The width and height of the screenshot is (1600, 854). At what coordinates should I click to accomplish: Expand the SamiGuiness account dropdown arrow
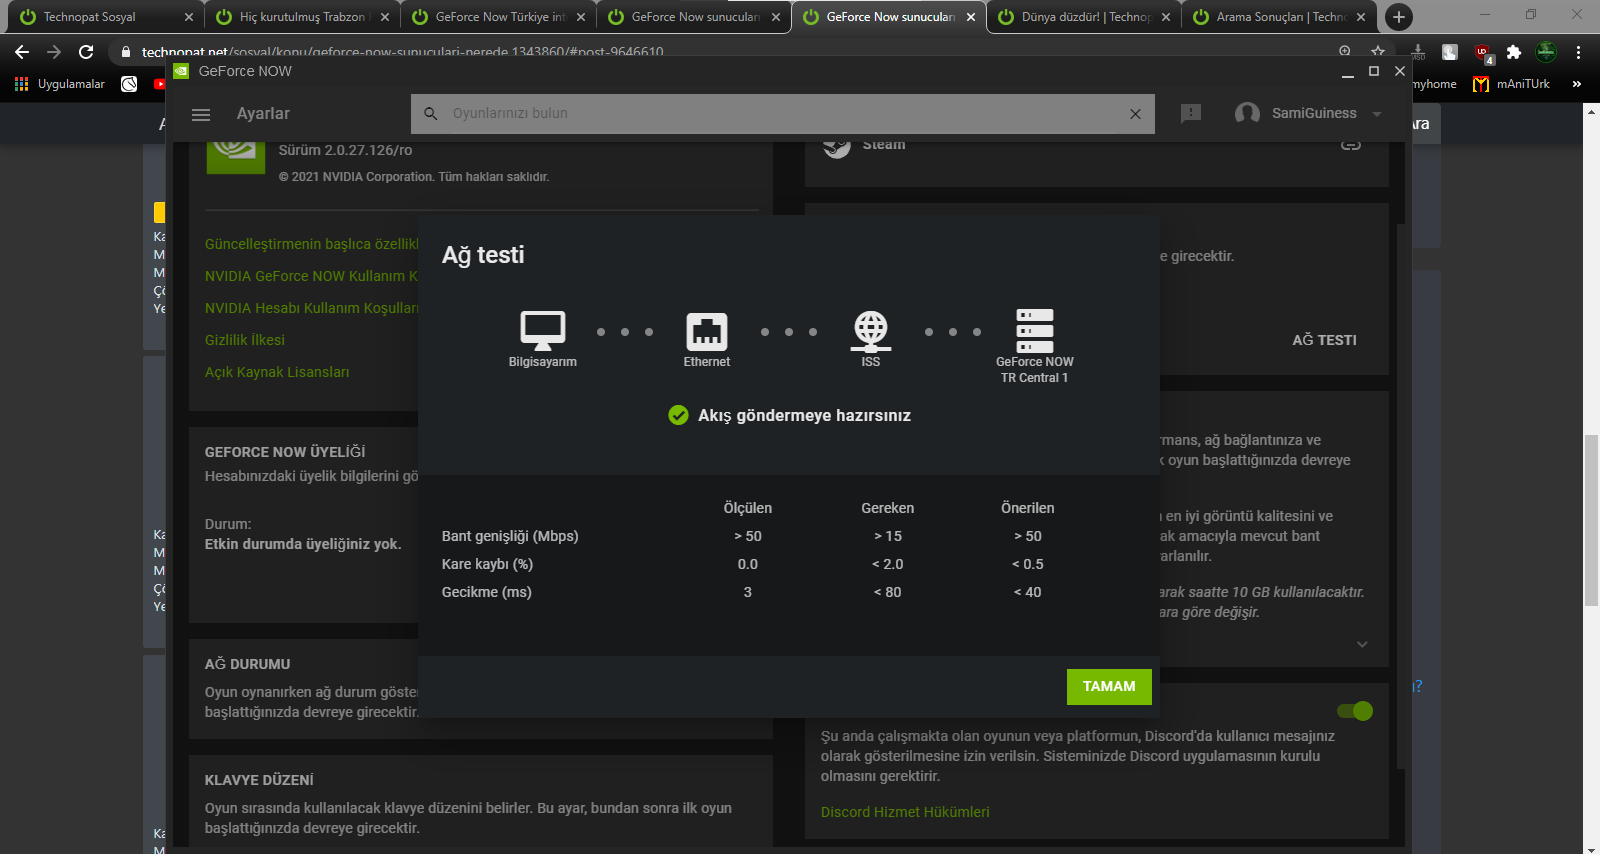pyautogui.click(x=1377, y=114)
